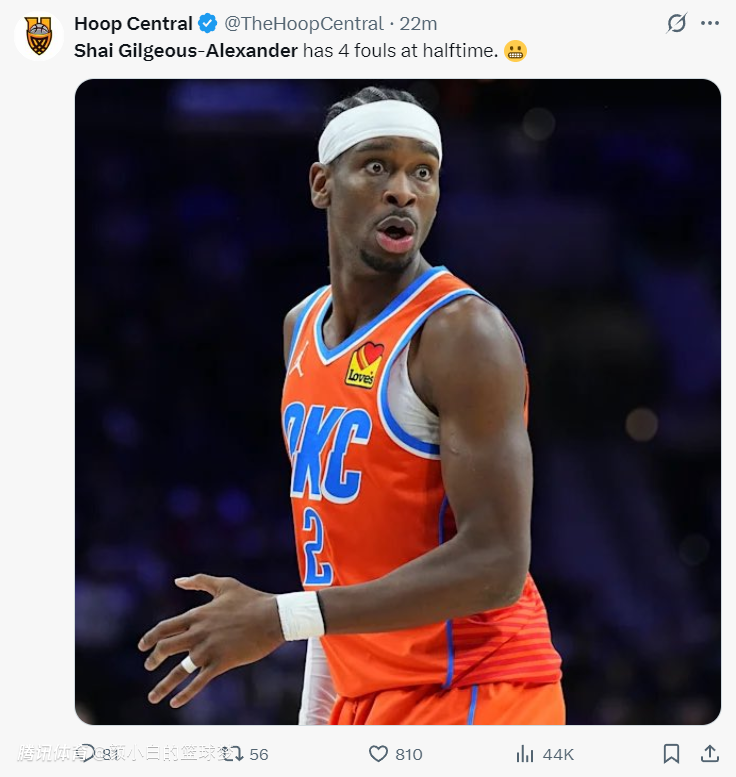The width and height of the screenshot is (736, 777).
Task: Click the grimacing emoji in tweet text
Action: click(x=516, y=50)
